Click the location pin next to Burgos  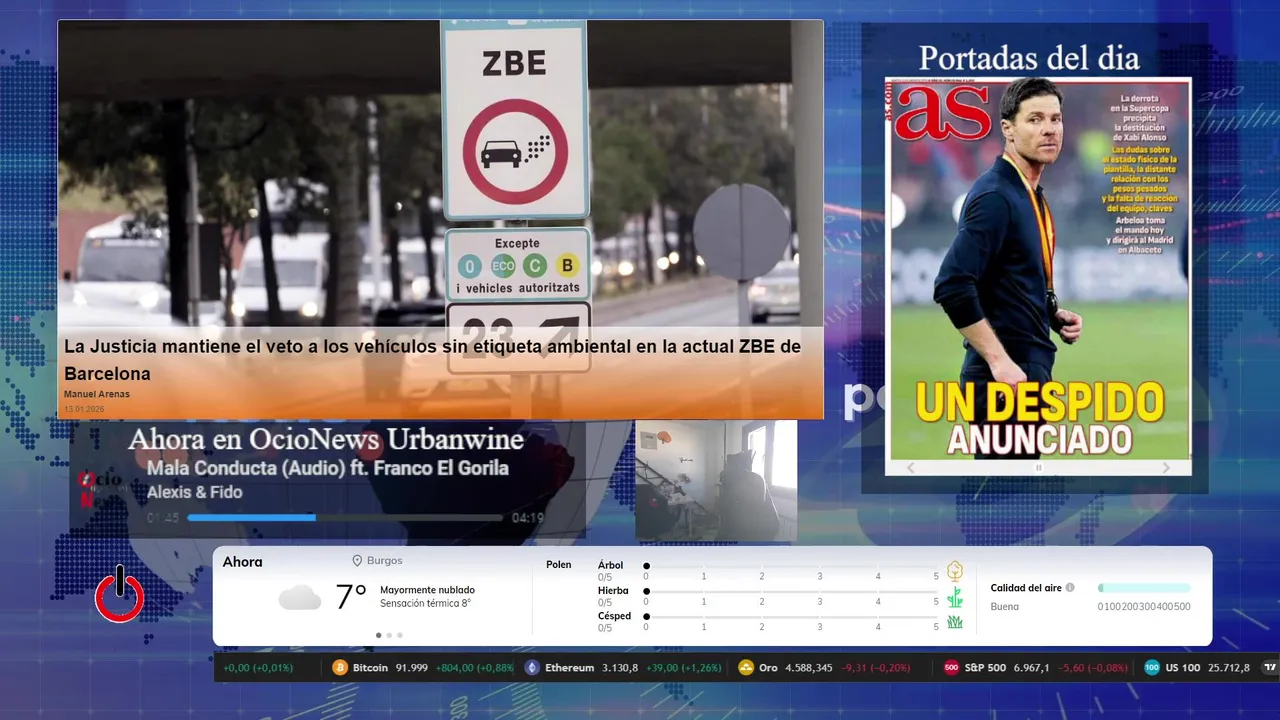[357, 561]
